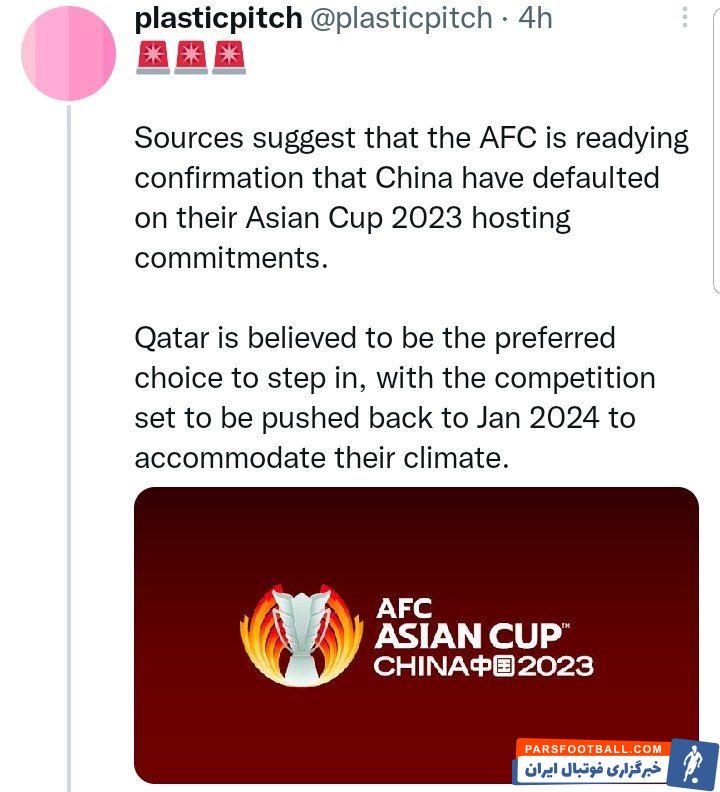Click the "CHINA 2023" text in the logo

(483, 666)
